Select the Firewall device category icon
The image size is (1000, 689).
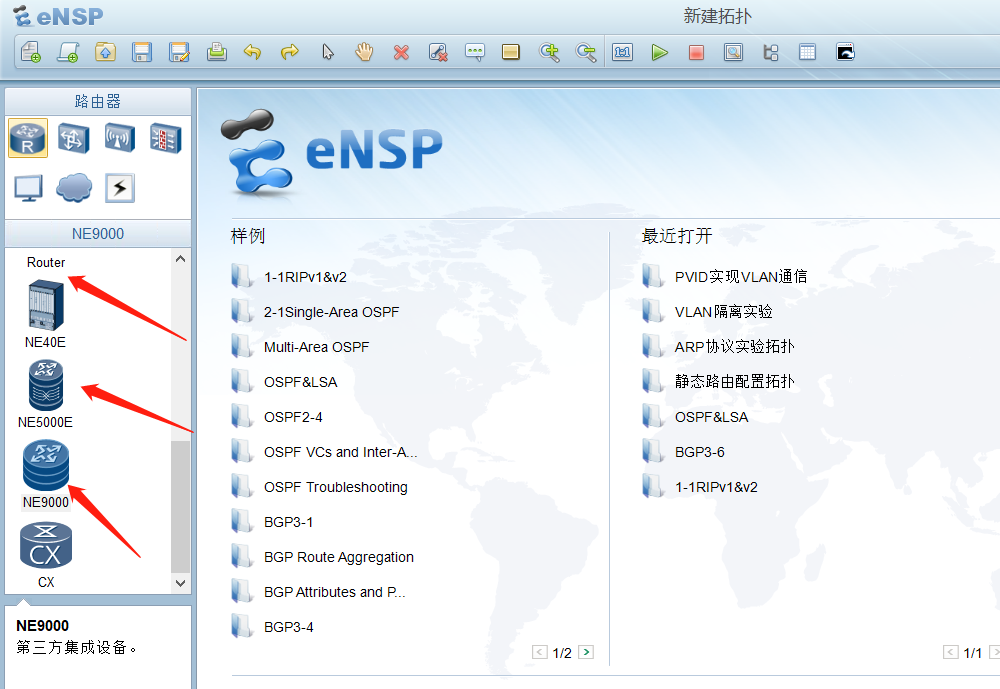point(165,137)
